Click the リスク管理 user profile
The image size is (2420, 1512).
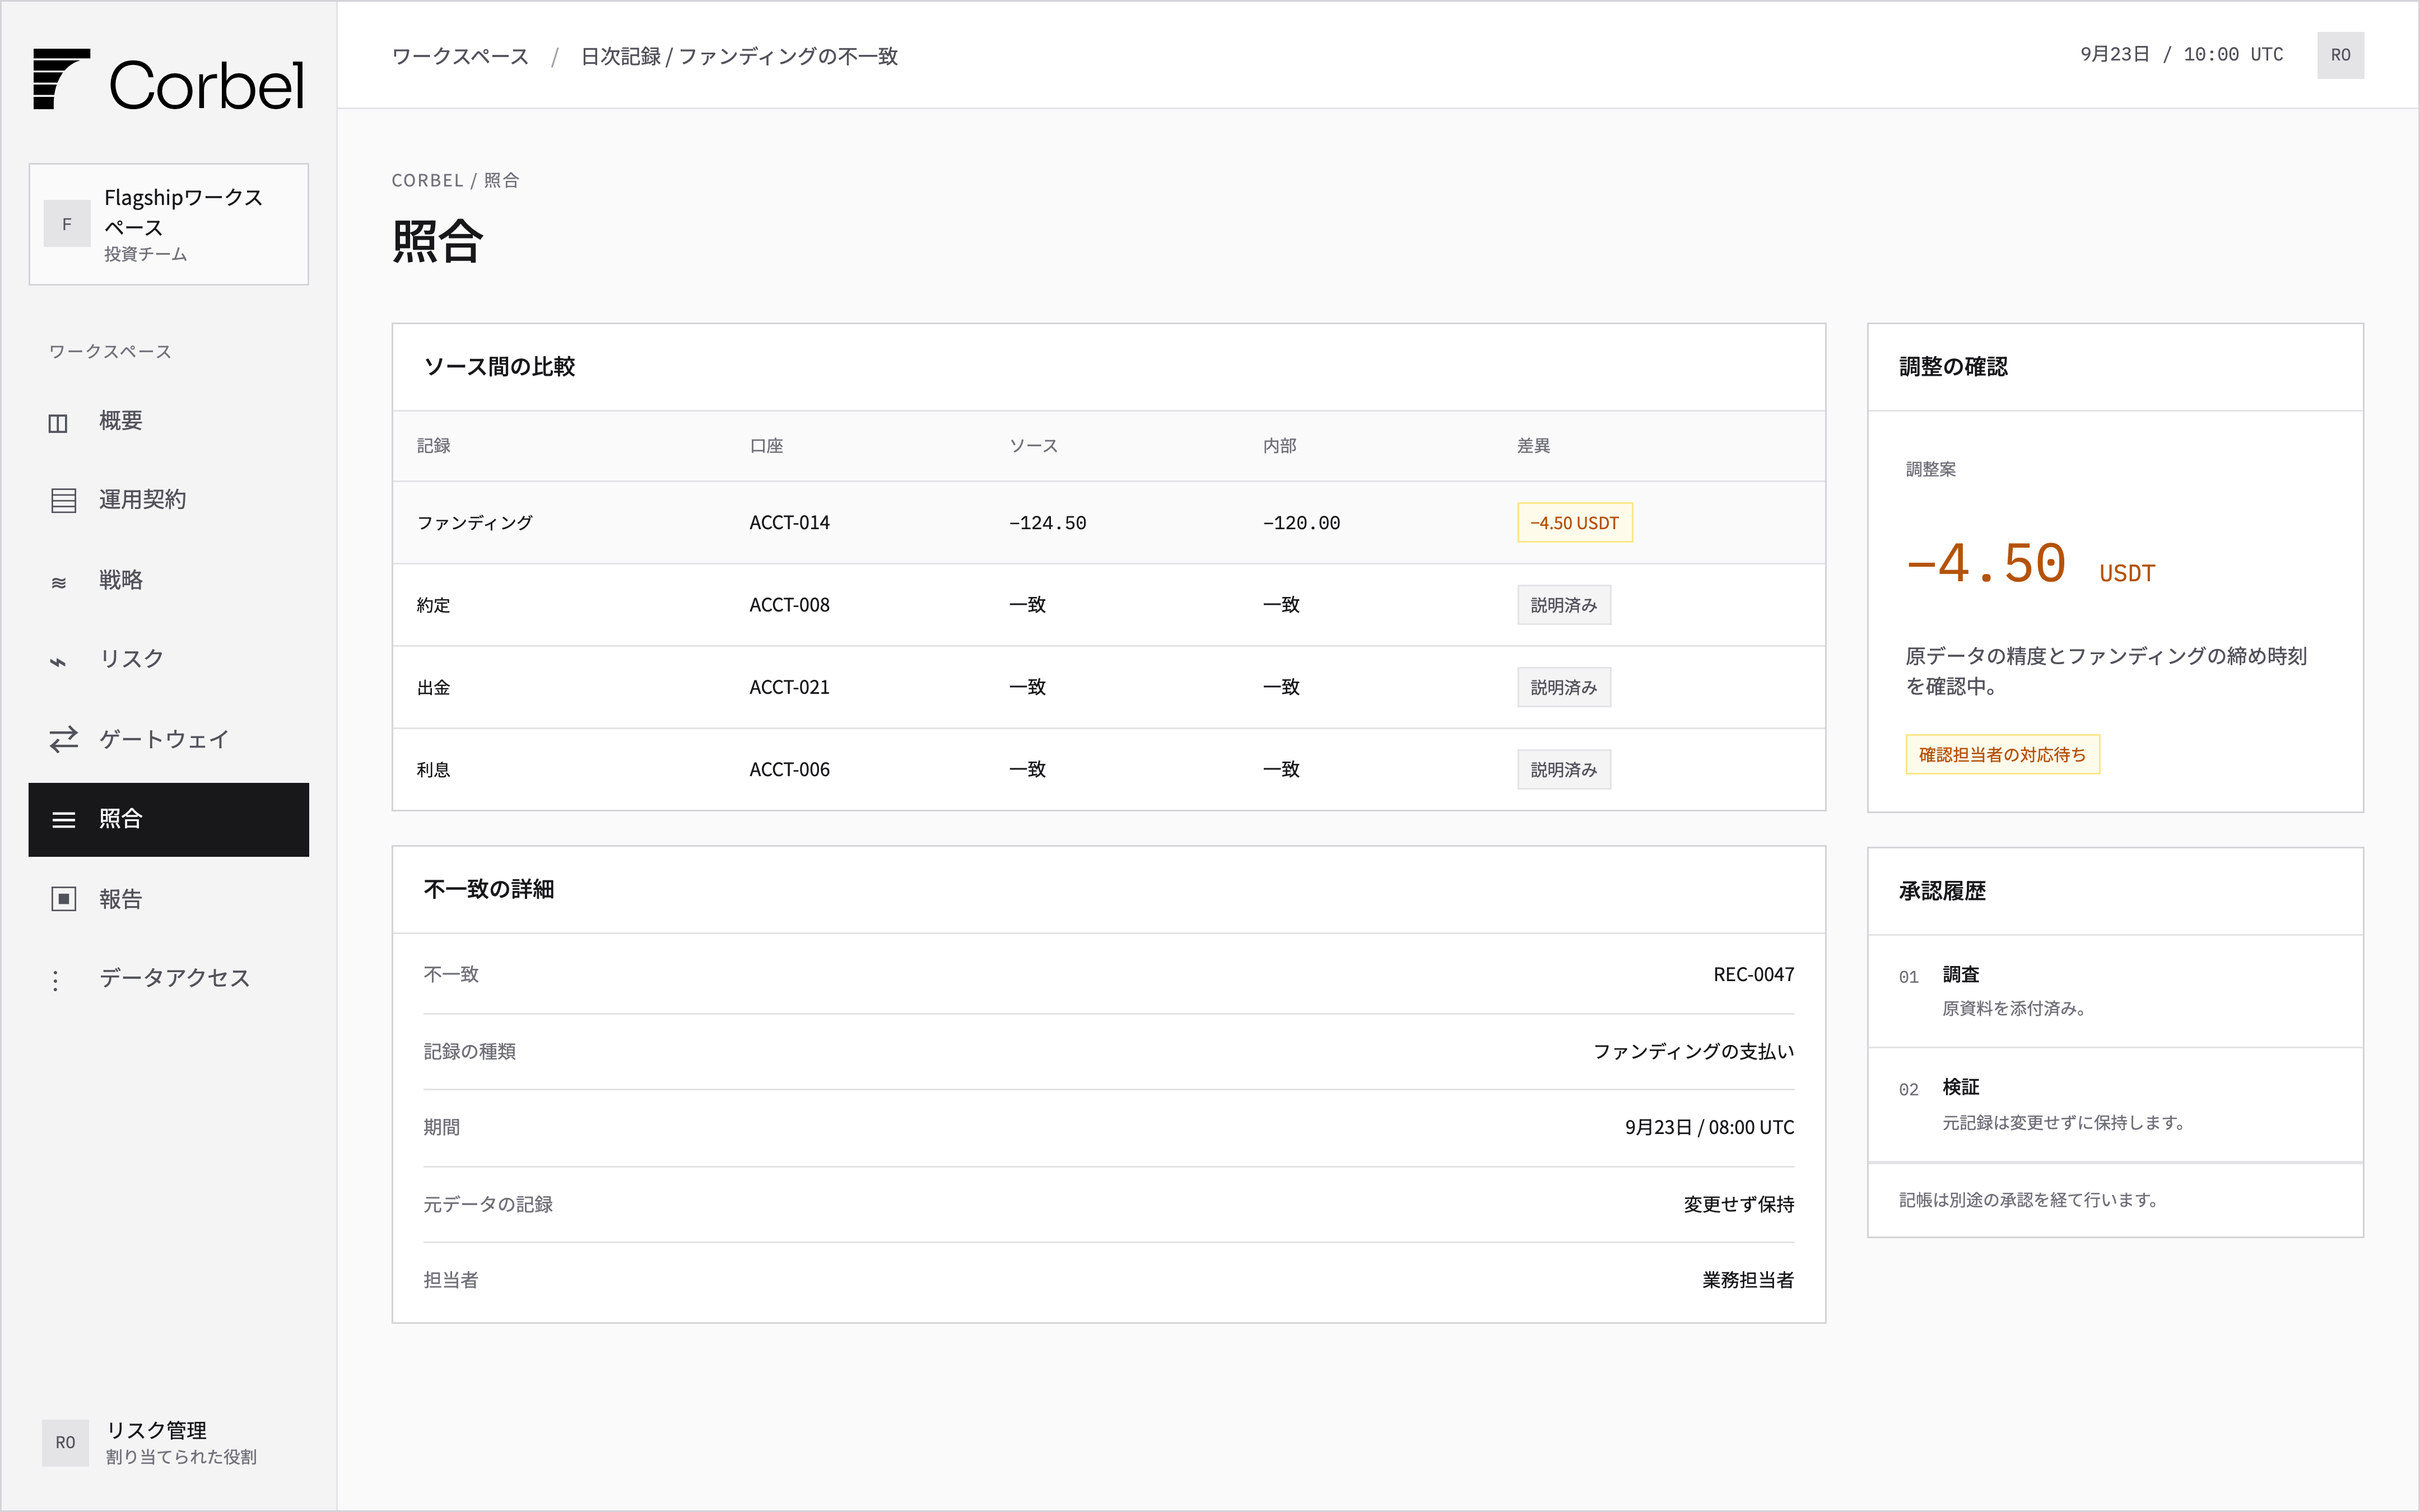[168, 1442]
